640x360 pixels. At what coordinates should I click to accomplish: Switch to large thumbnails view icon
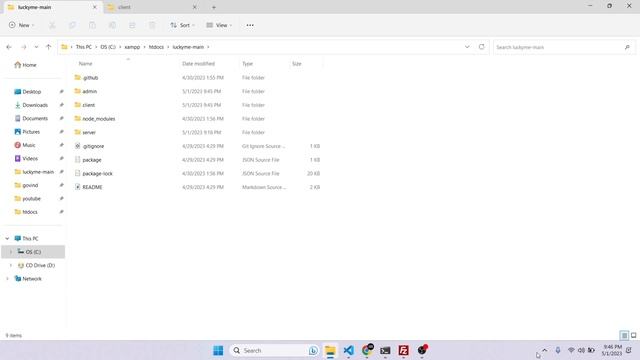coord(633,336)
